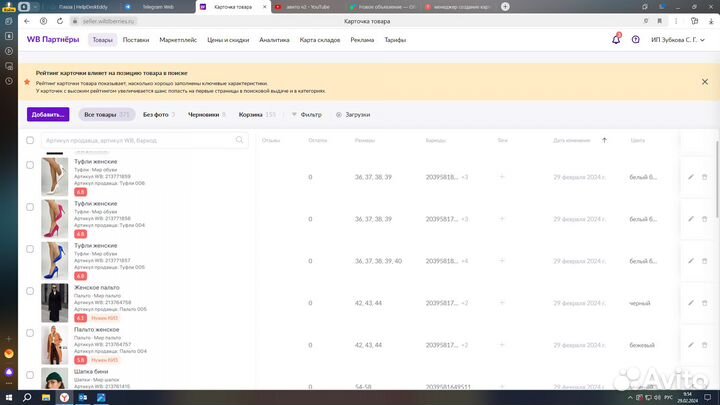Close the yellow rating info banner
Viewport: 720px width, 405px height.
tap(703, 82)
